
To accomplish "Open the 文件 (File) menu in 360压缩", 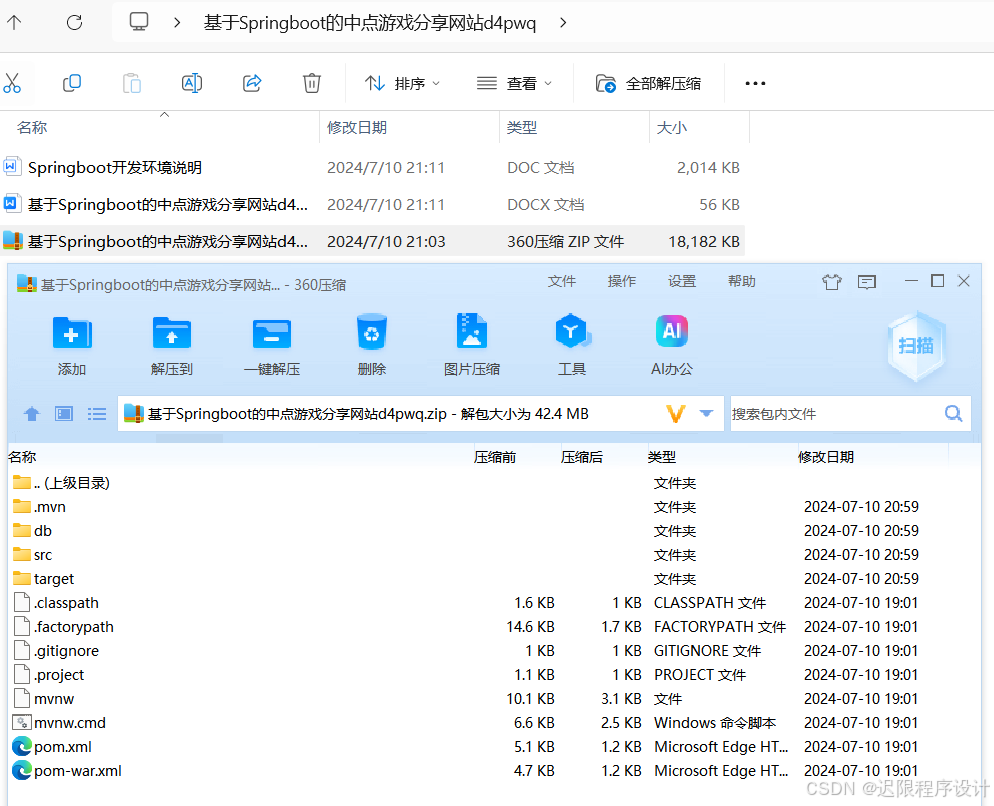I will tap(562, 281).
